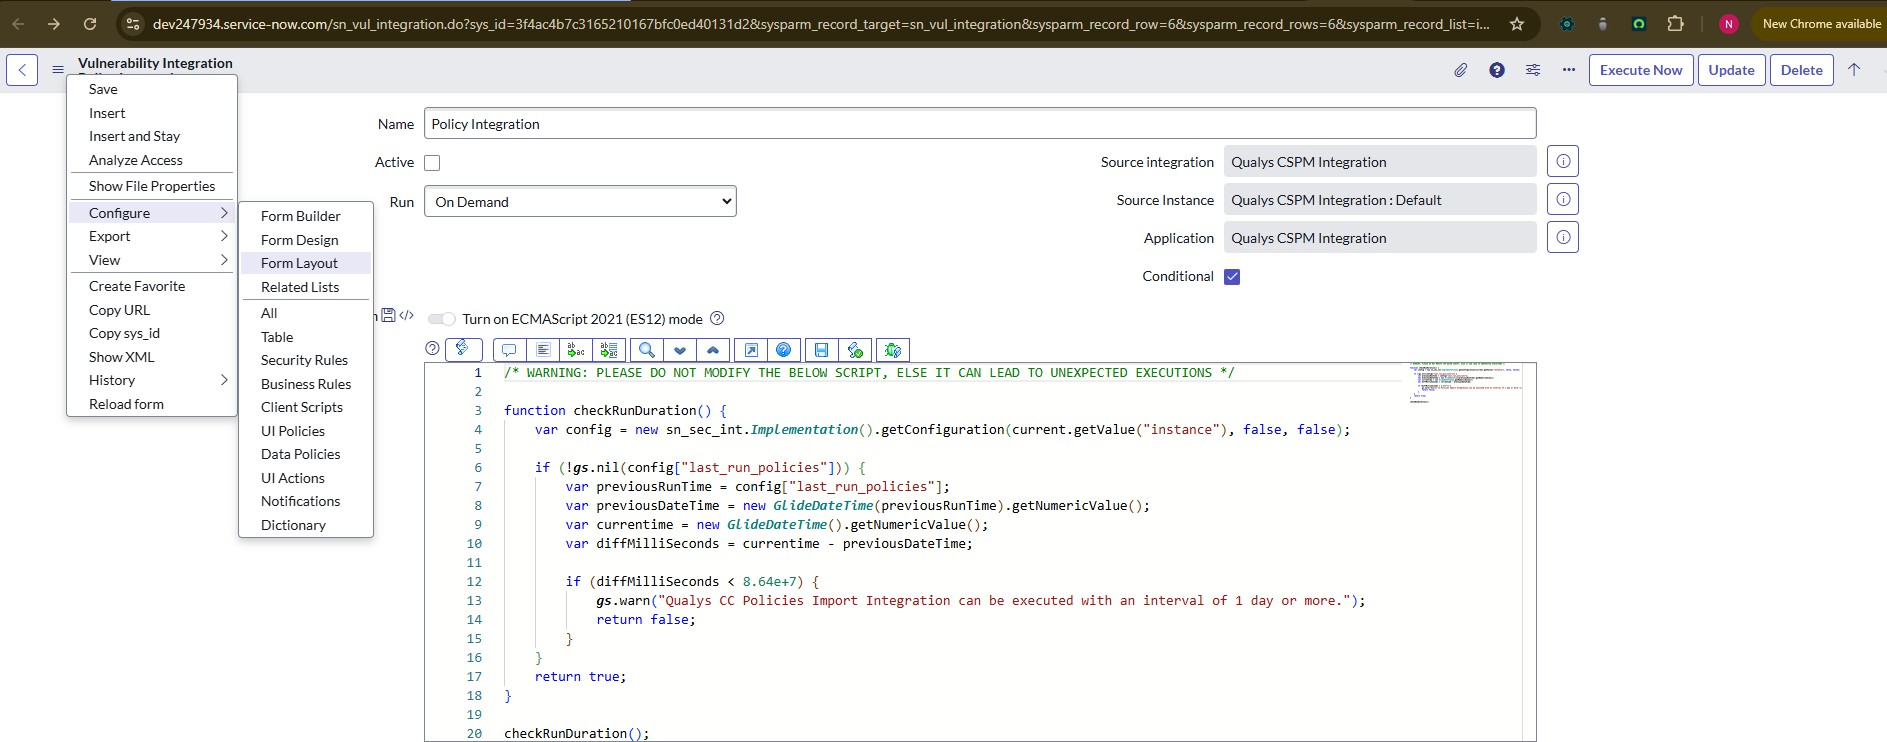Click Execute Now button

coord(1641,70)
